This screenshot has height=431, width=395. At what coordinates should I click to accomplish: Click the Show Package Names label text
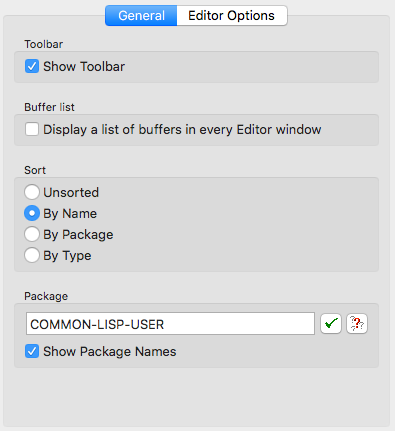click(x=110, y=352)
